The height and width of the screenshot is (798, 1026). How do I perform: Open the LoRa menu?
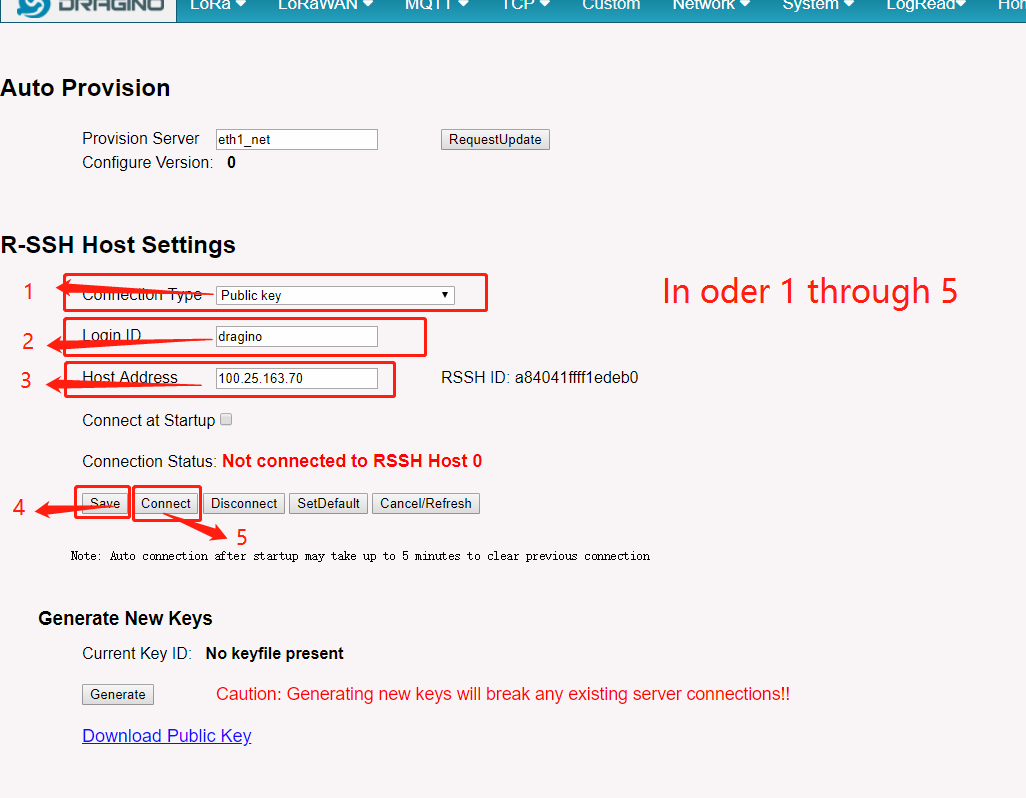(218, 5)
